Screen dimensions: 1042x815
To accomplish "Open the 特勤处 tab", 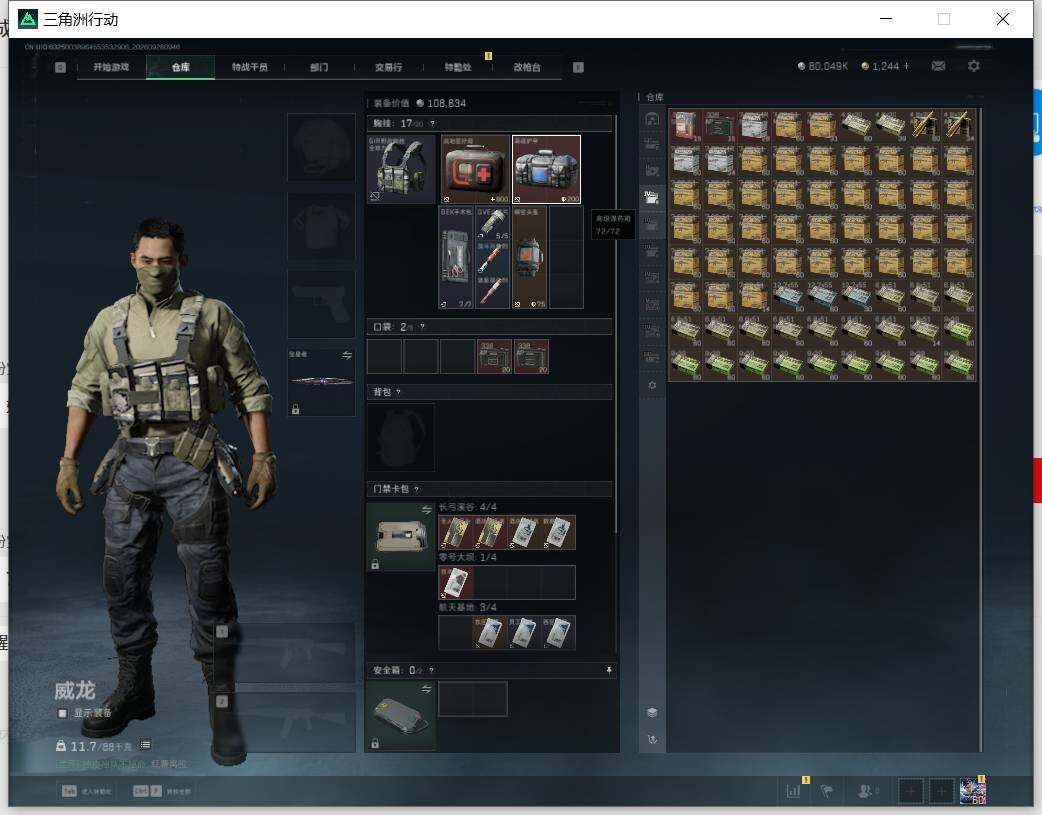I will 458,67.
